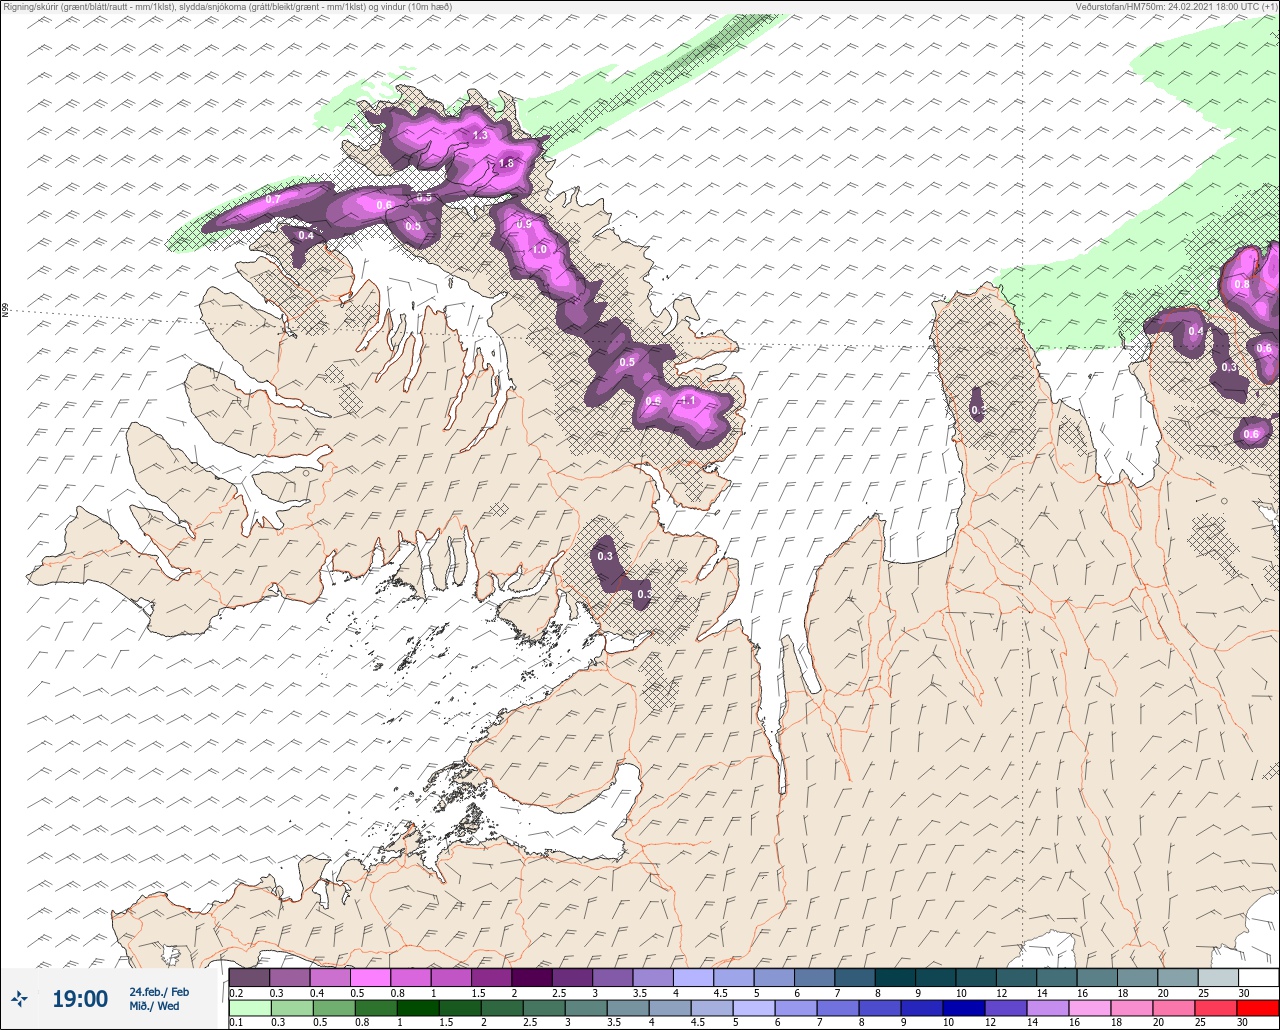The width and height of the screenshot is (1280, 1030).
Task: Click the 1.1 snowfall value on the map
Action: click(x=688, y=400)
